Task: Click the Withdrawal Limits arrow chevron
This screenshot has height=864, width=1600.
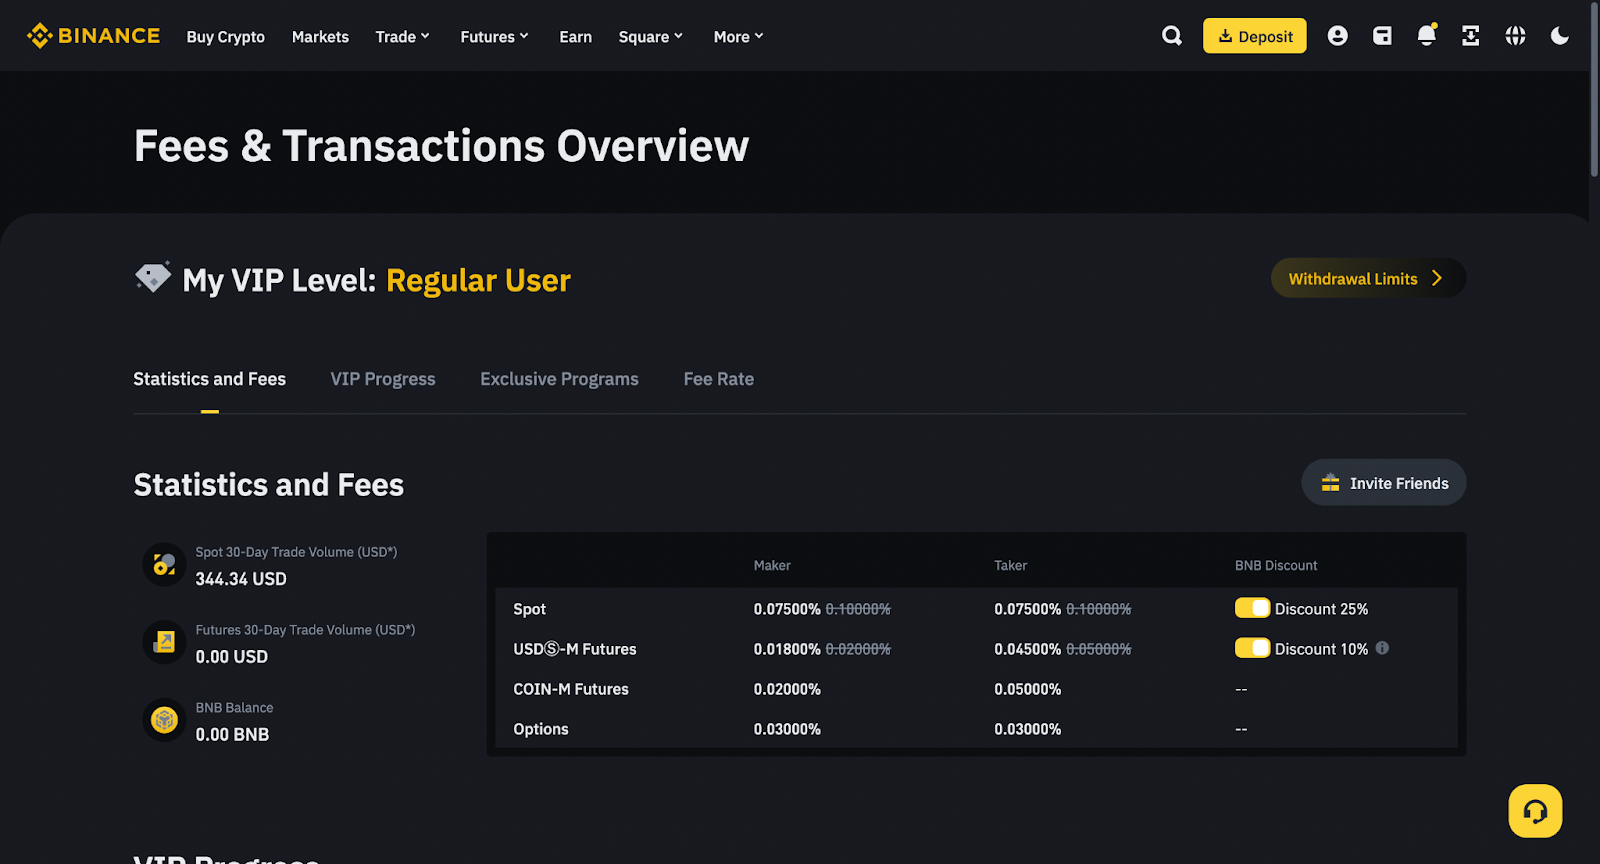Action: click(1437, 278)
